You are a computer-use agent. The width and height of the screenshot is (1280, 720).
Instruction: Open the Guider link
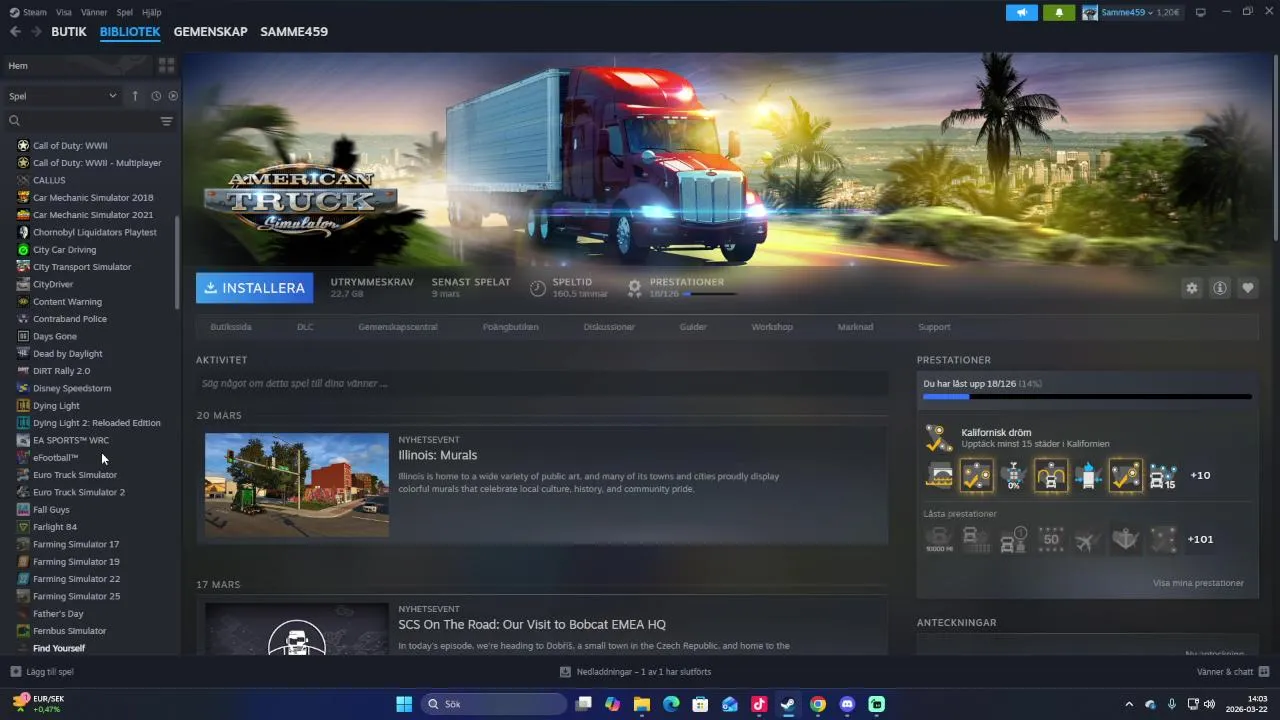point(693,327)
